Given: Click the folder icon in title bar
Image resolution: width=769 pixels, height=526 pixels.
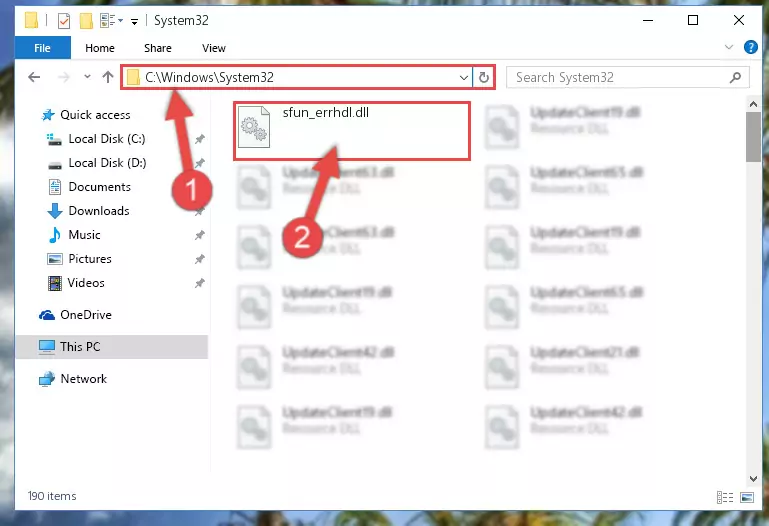Looking at the screenshot, I should coord(31,20).
